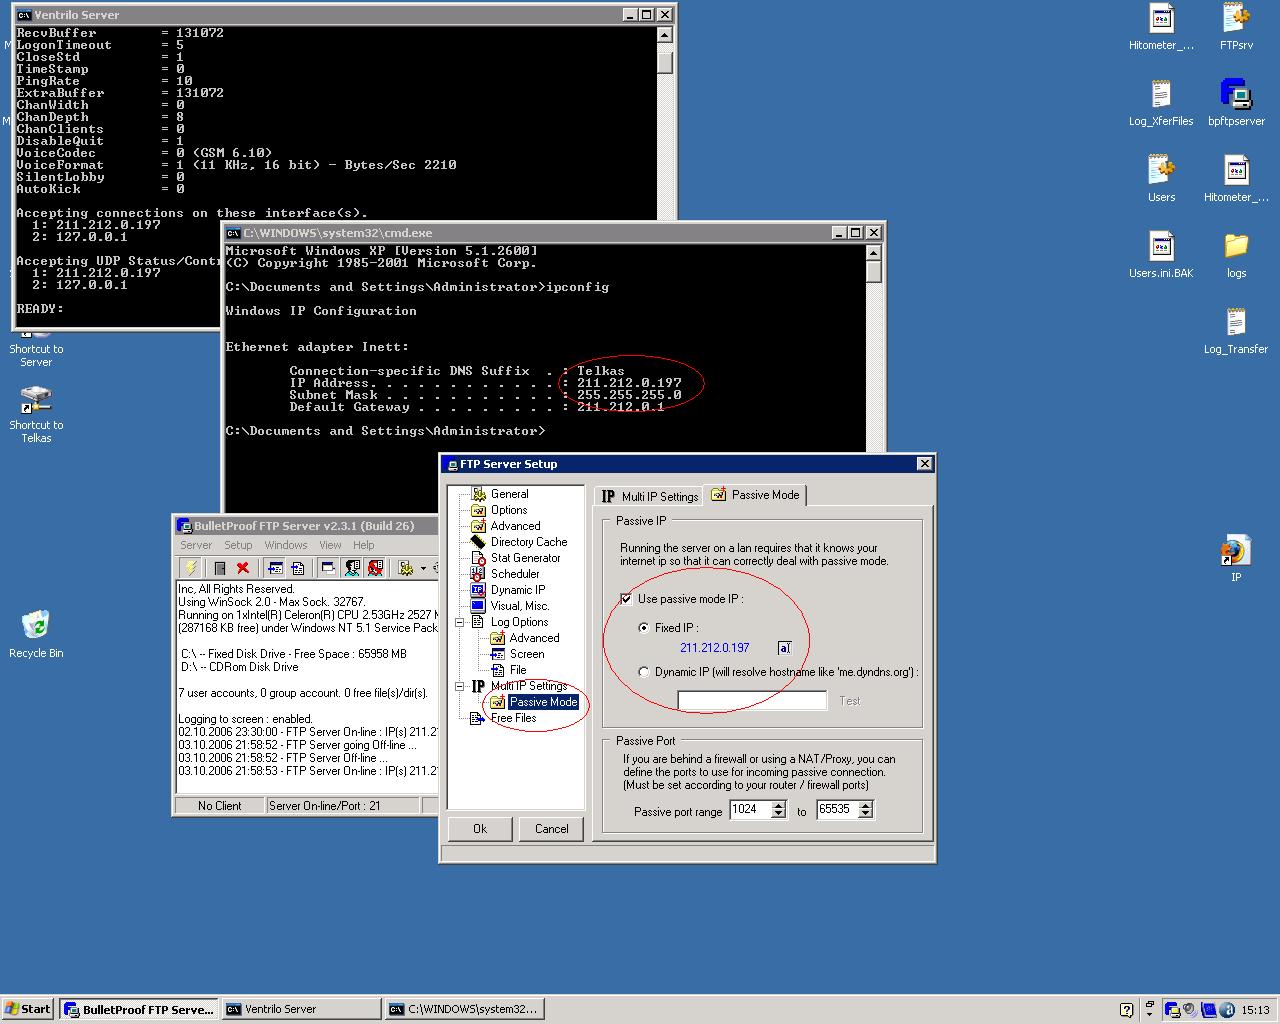The image size is (1280, 1024).
Task: Click the cmd.exe window scroll-up arrow
Action: tap(874, 251)
